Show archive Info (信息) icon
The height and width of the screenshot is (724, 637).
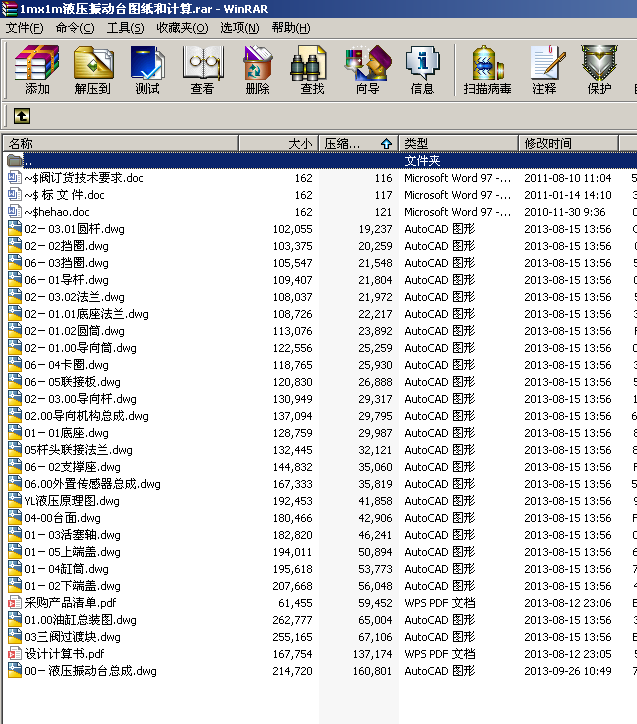pos(422,69)
